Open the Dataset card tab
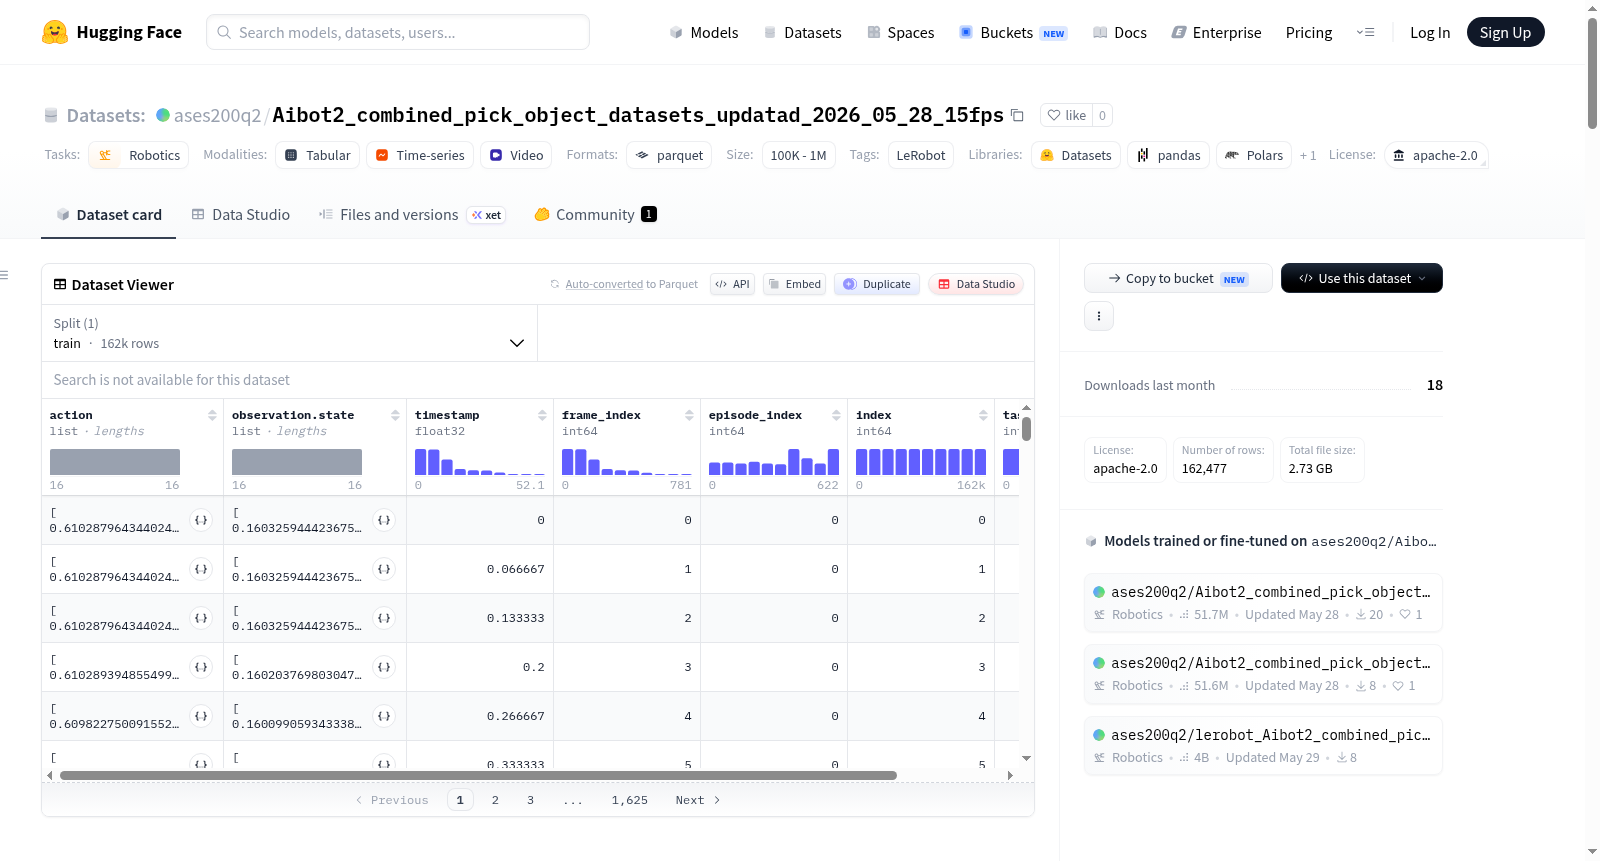This screenshot has width=1600, height=861. click(x=109, y=215)
